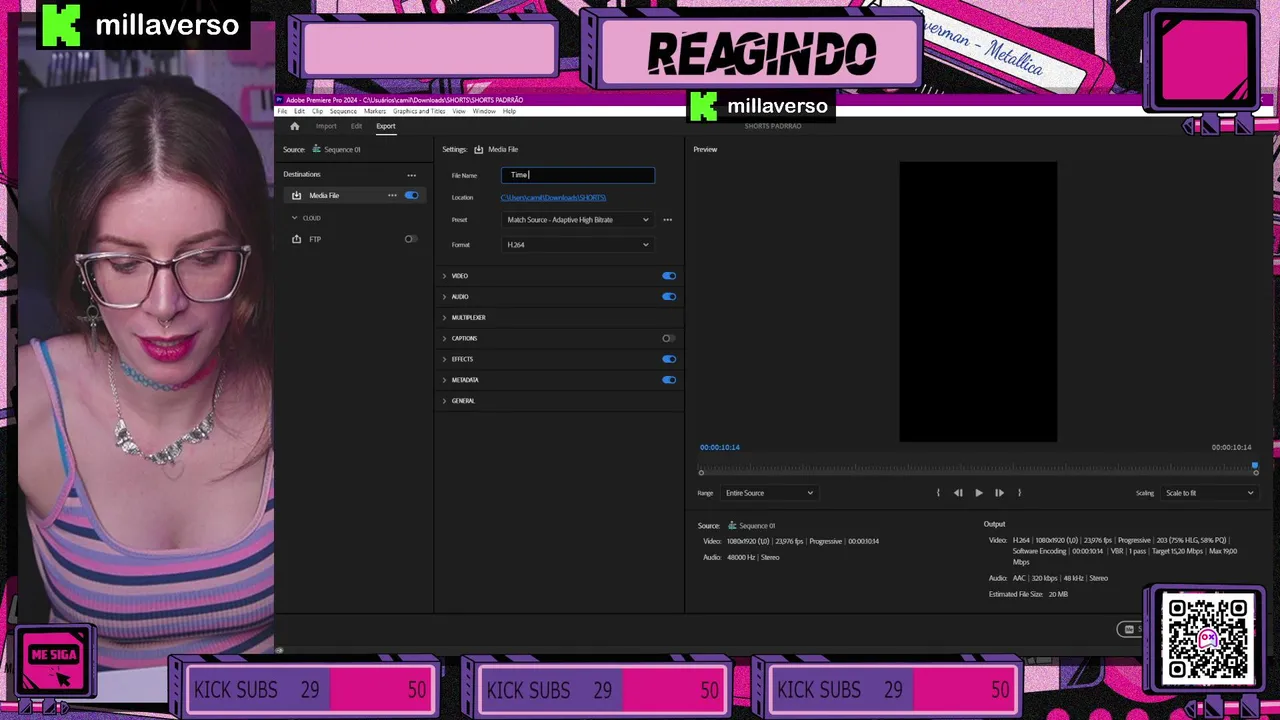The image size is (1280, 720).
Task: Click the Media File export icon in Destinations
Action: click(296, 196)
